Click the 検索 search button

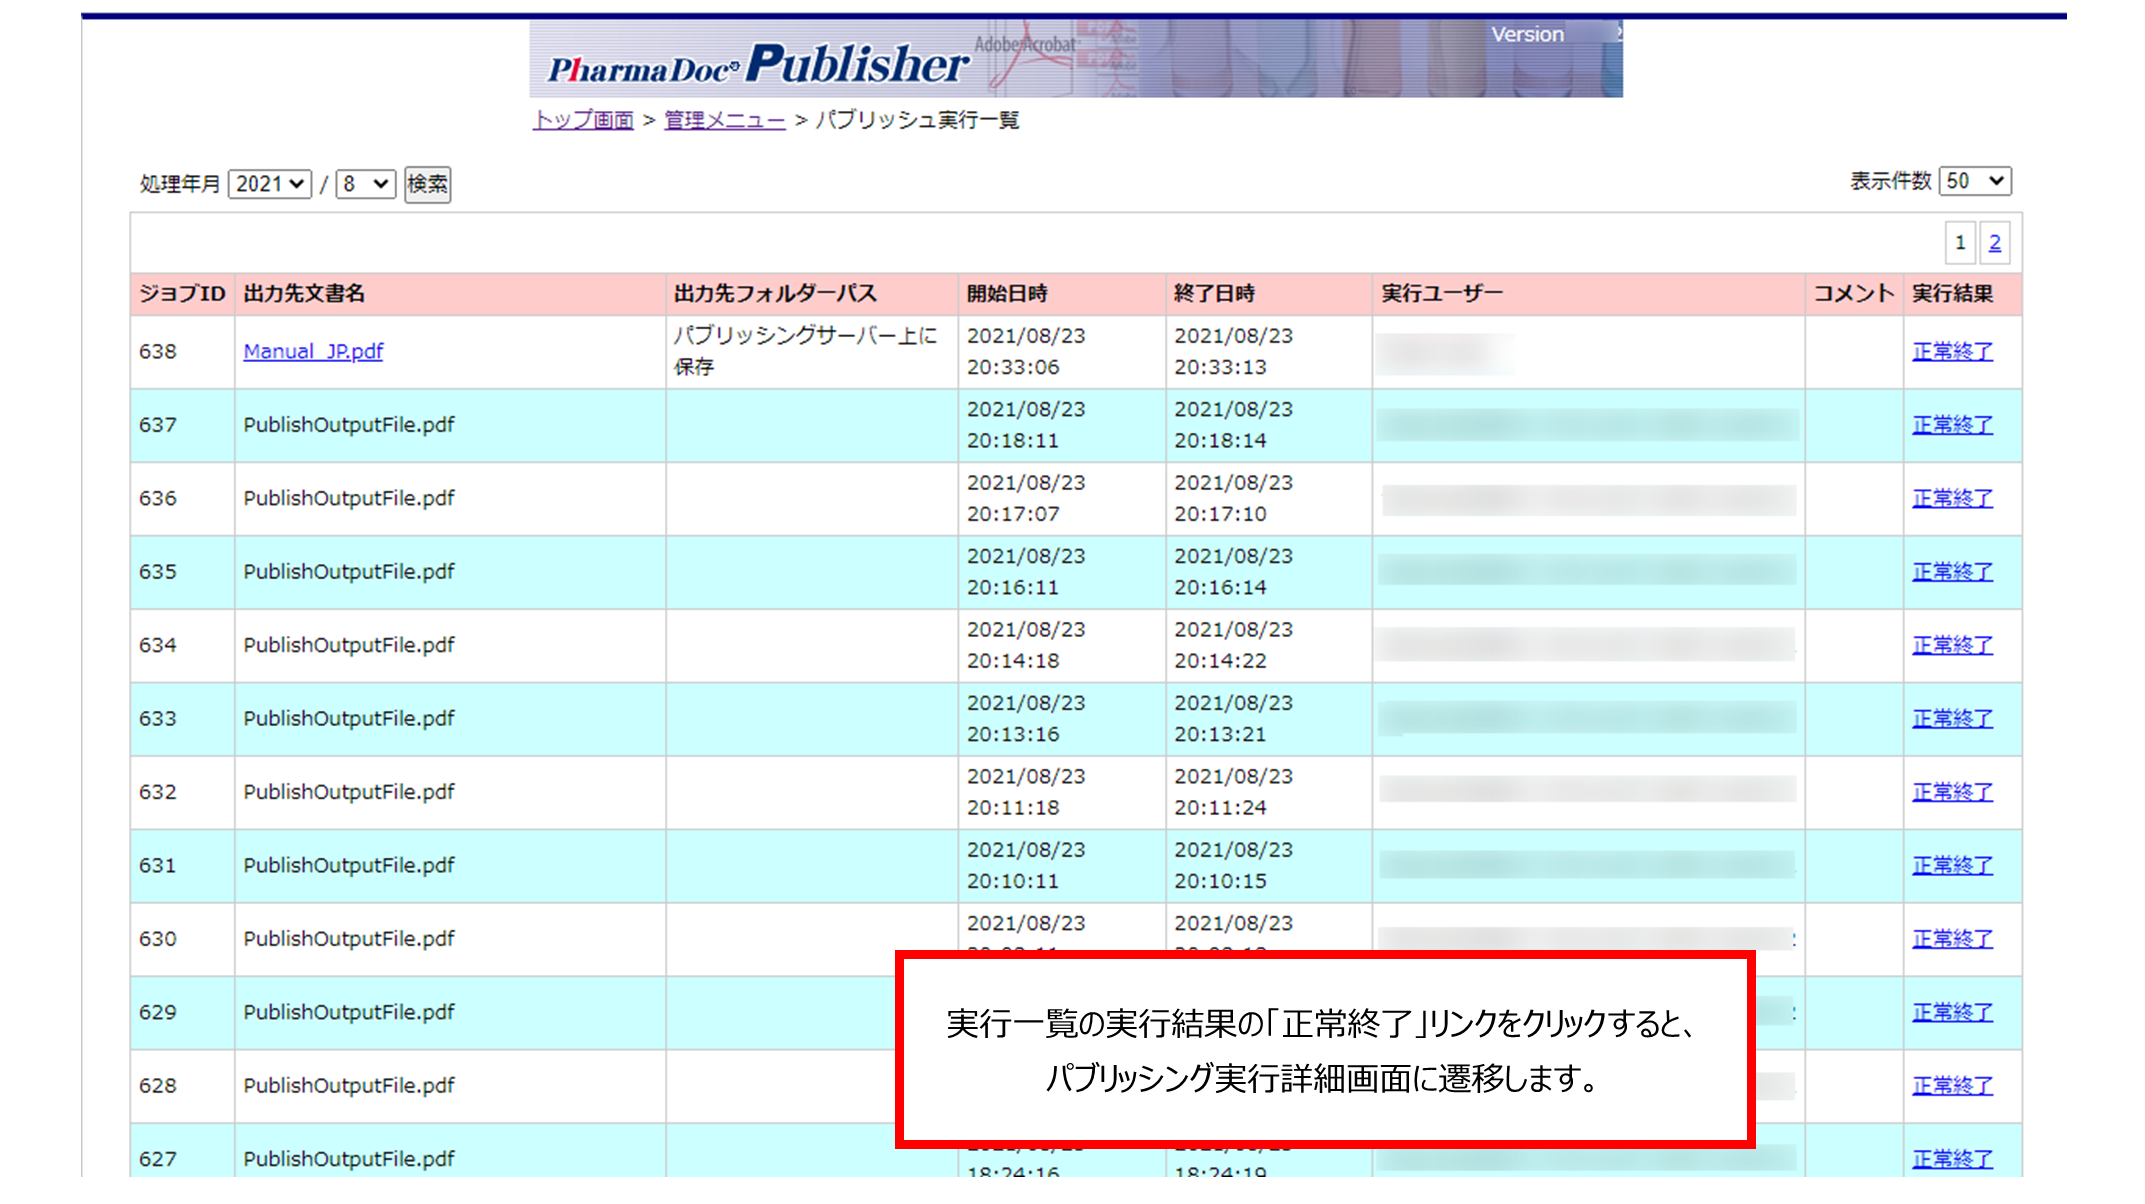427,184
